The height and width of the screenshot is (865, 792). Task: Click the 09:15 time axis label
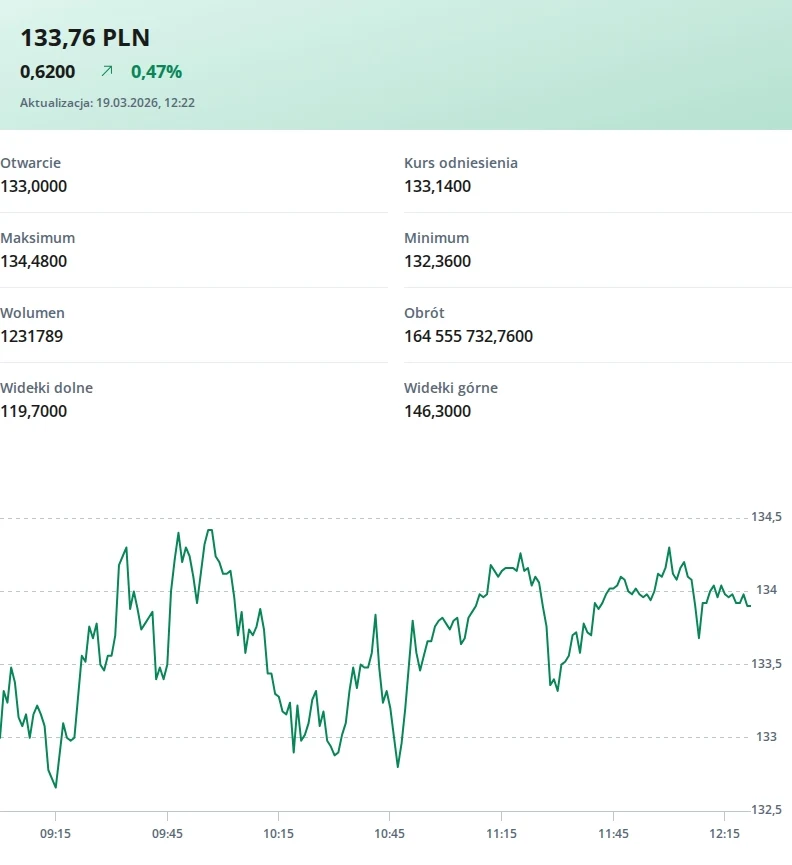click(x=55, y=834)
